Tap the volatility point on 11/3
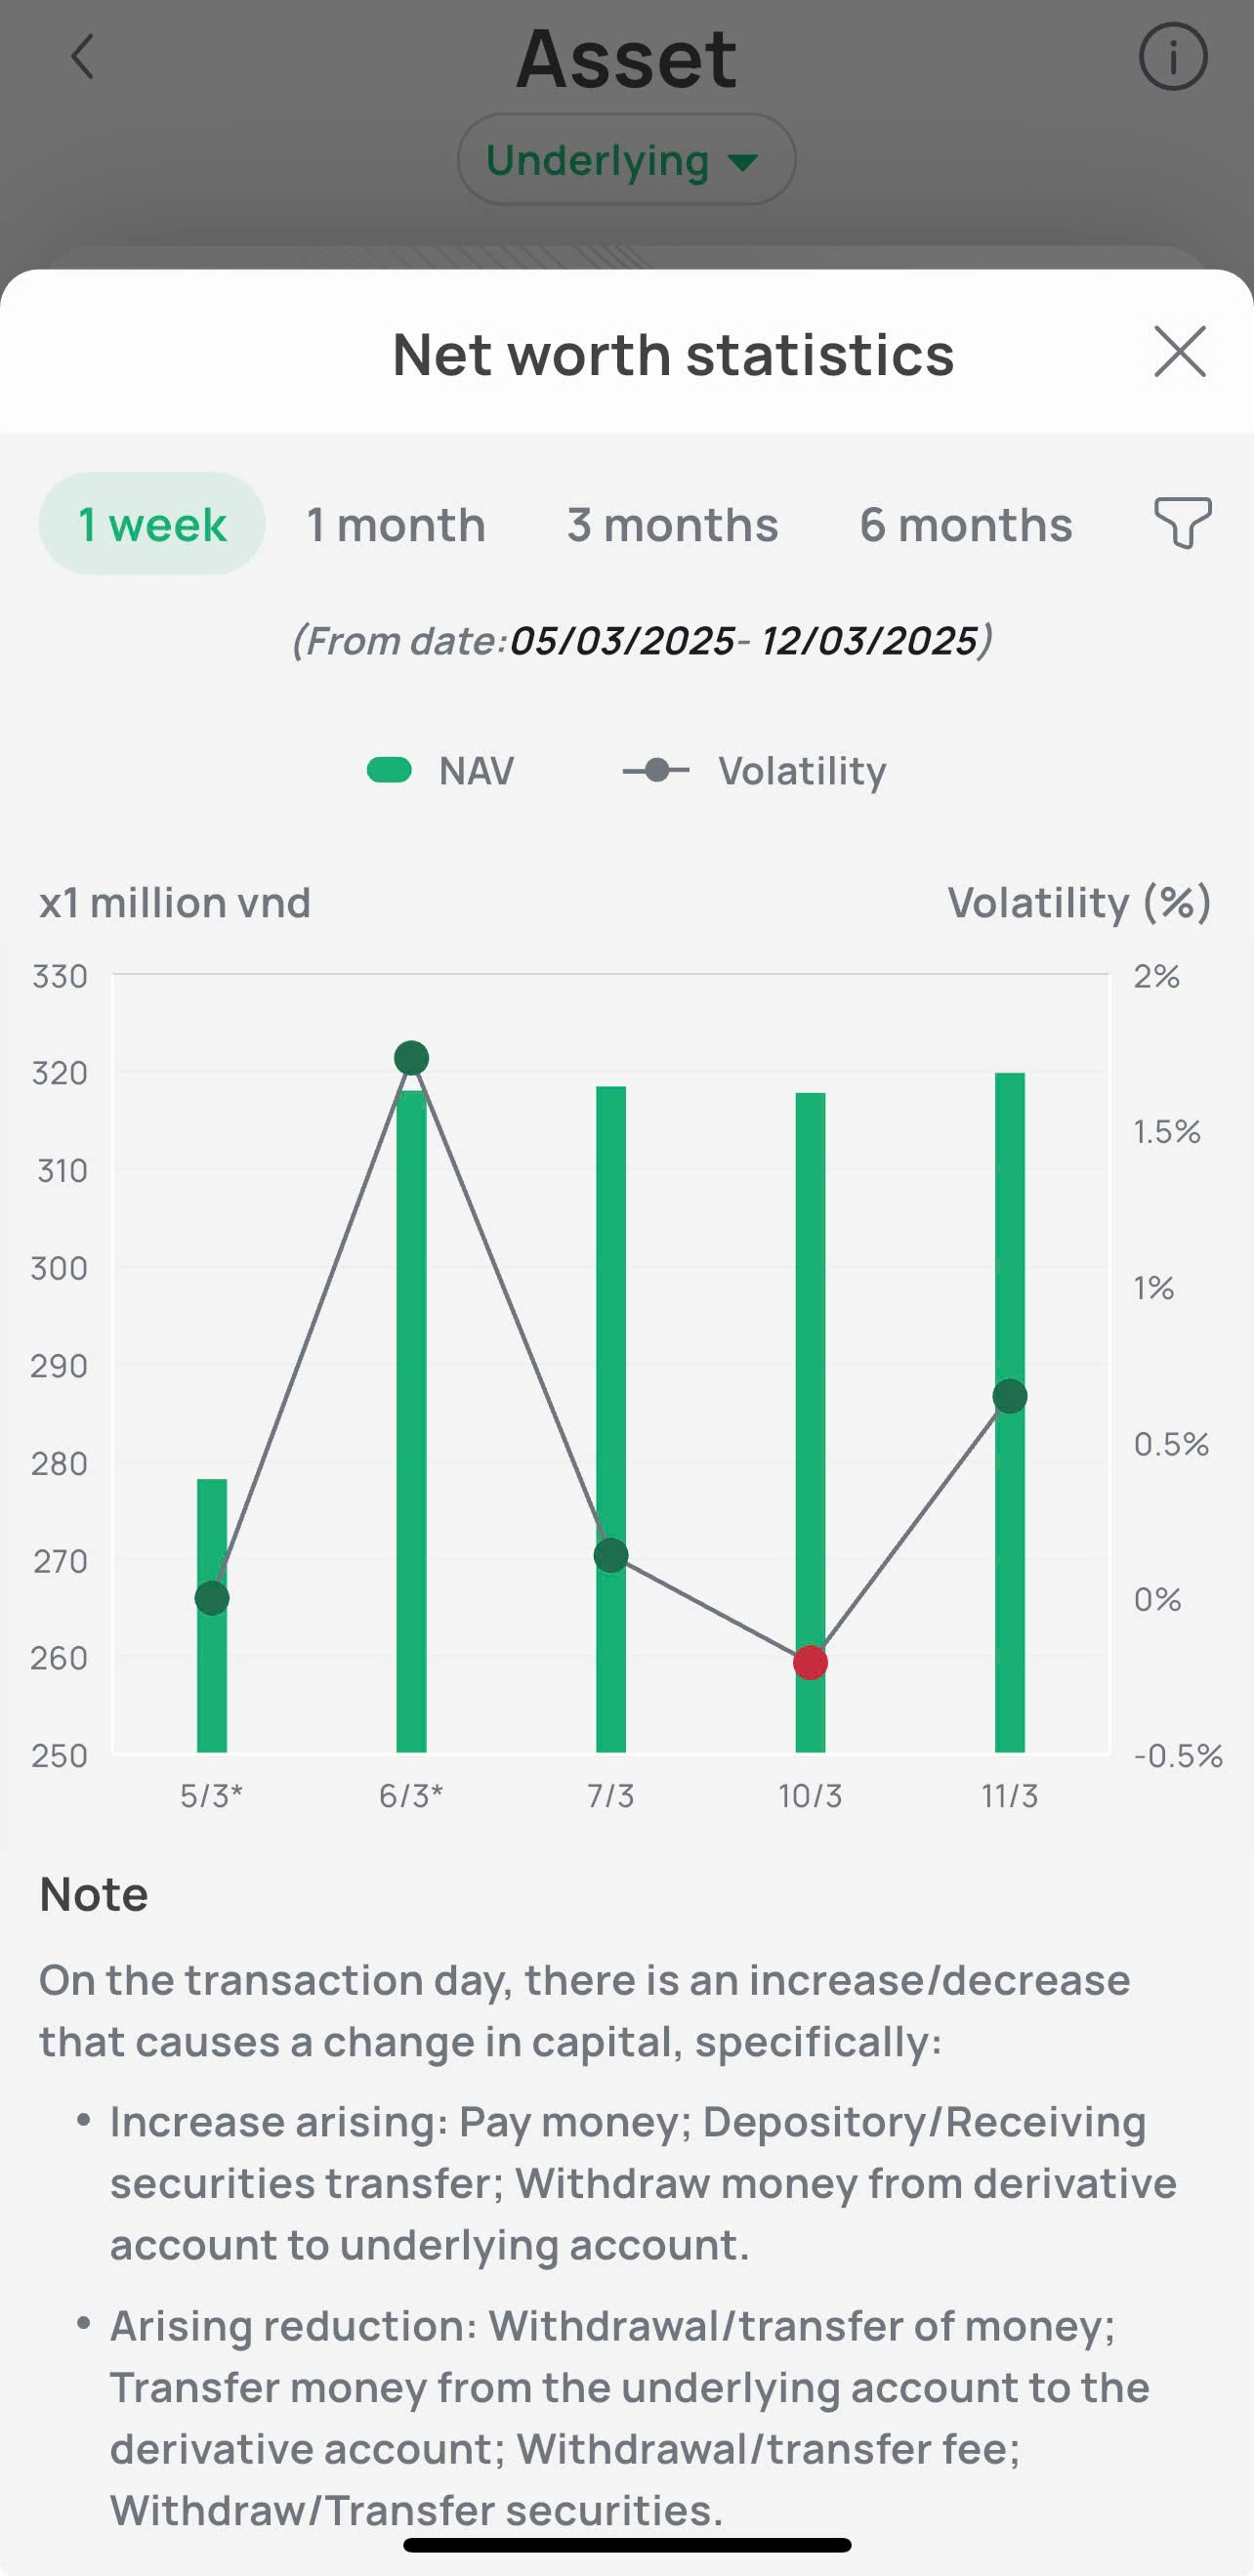This screenshot has width=1254, height=2576. pyautogui.click(x=1010, y=1396)
